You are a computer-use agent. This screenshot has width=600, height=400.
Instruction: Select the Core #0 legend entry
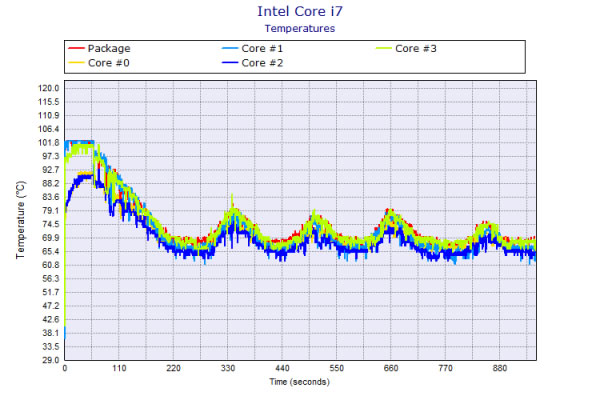click(99, 63)
